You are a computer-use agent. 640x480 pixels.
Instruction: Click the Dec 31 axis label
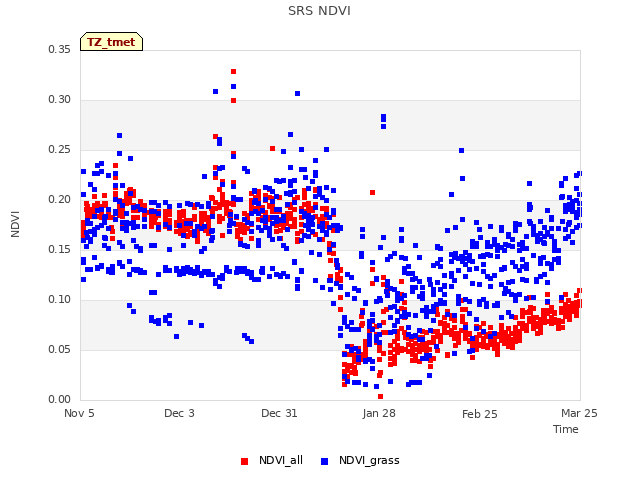279,413
